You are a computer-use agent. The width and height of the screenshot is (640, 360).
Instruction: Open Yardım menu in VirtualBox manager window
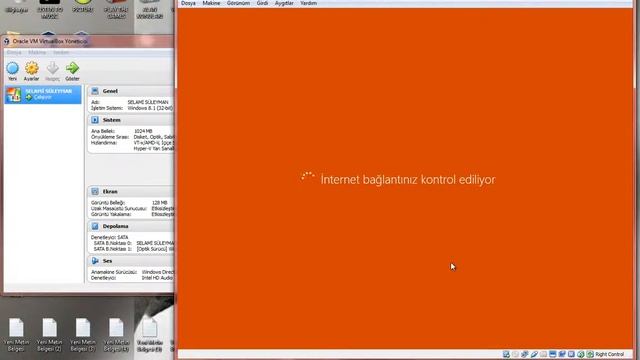61,53
